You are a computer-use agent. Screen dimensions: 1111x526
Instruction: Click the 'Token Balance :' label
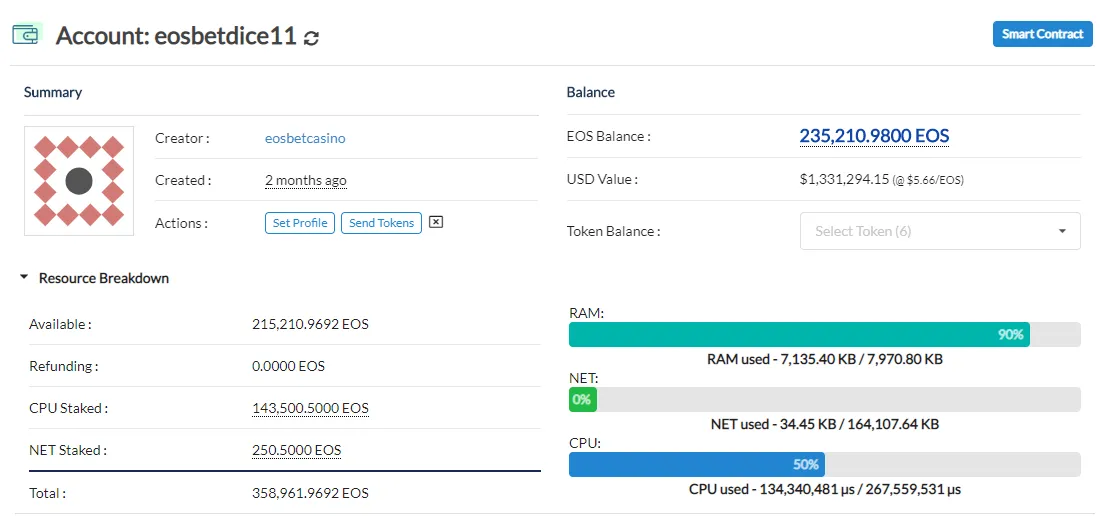pyautogui.click(x=614, y=231)
